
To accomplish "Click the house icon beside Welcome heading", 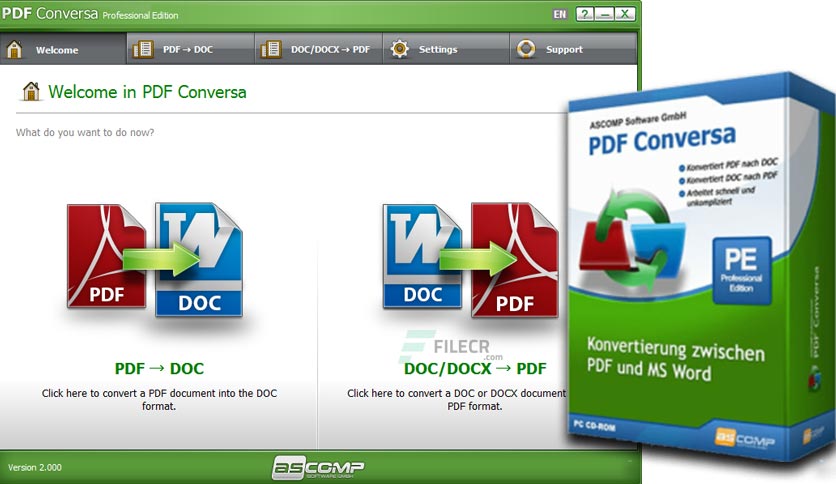I will [x=31, y=91].
